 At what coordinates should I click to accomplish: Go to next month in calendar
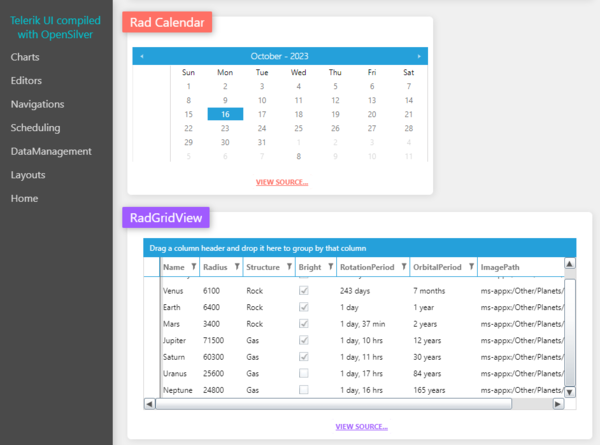click(x=419, y=56)
